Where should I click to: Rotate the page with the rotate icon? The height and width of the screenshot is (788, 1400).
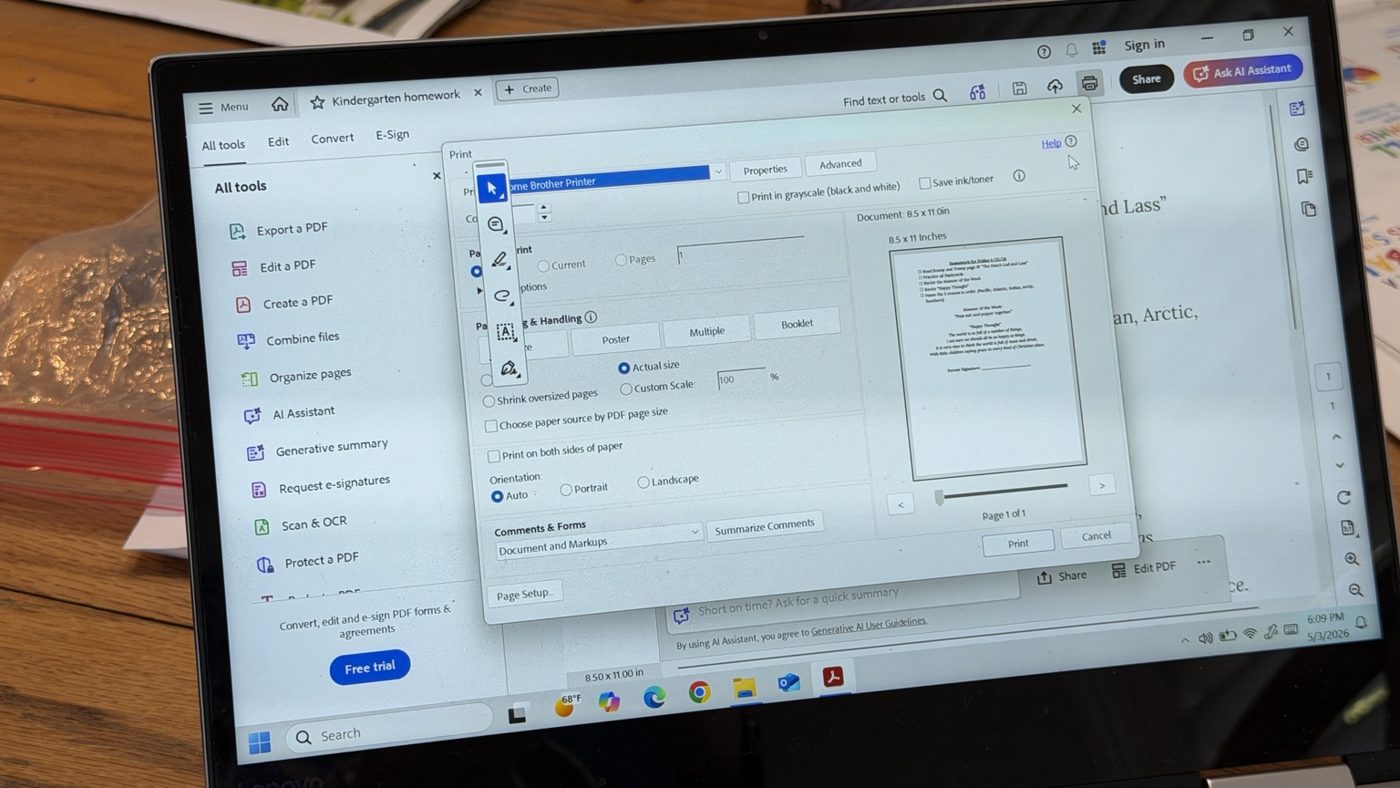click(x=1344, y=497)
